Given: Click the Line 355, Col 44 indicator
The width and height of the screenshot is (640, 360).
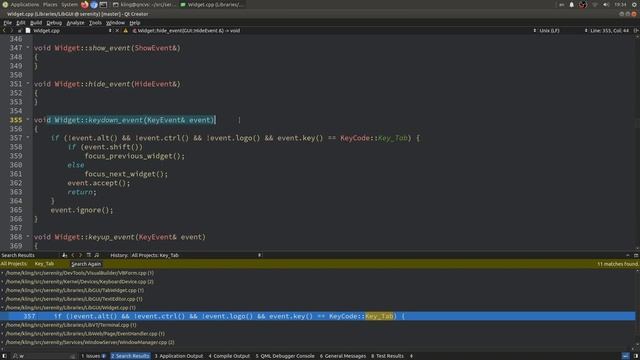Looking at the screenshot, I should coord(609,31).
